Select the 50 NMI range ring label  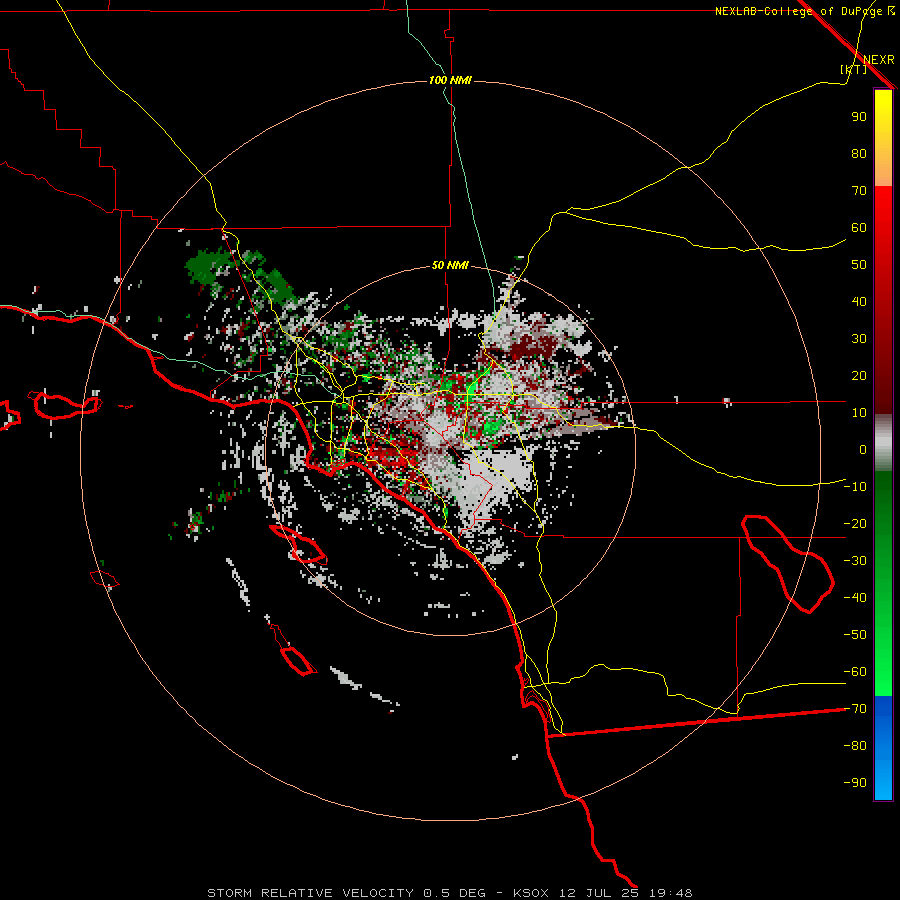click(x=450, y=265)
